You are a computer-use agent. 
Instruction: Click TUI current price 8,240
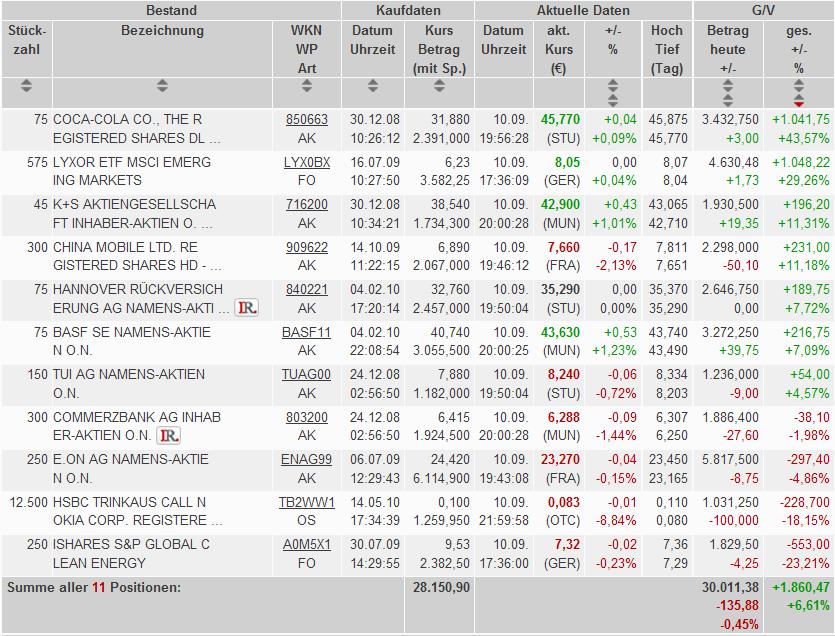click(x=563, y=374)
